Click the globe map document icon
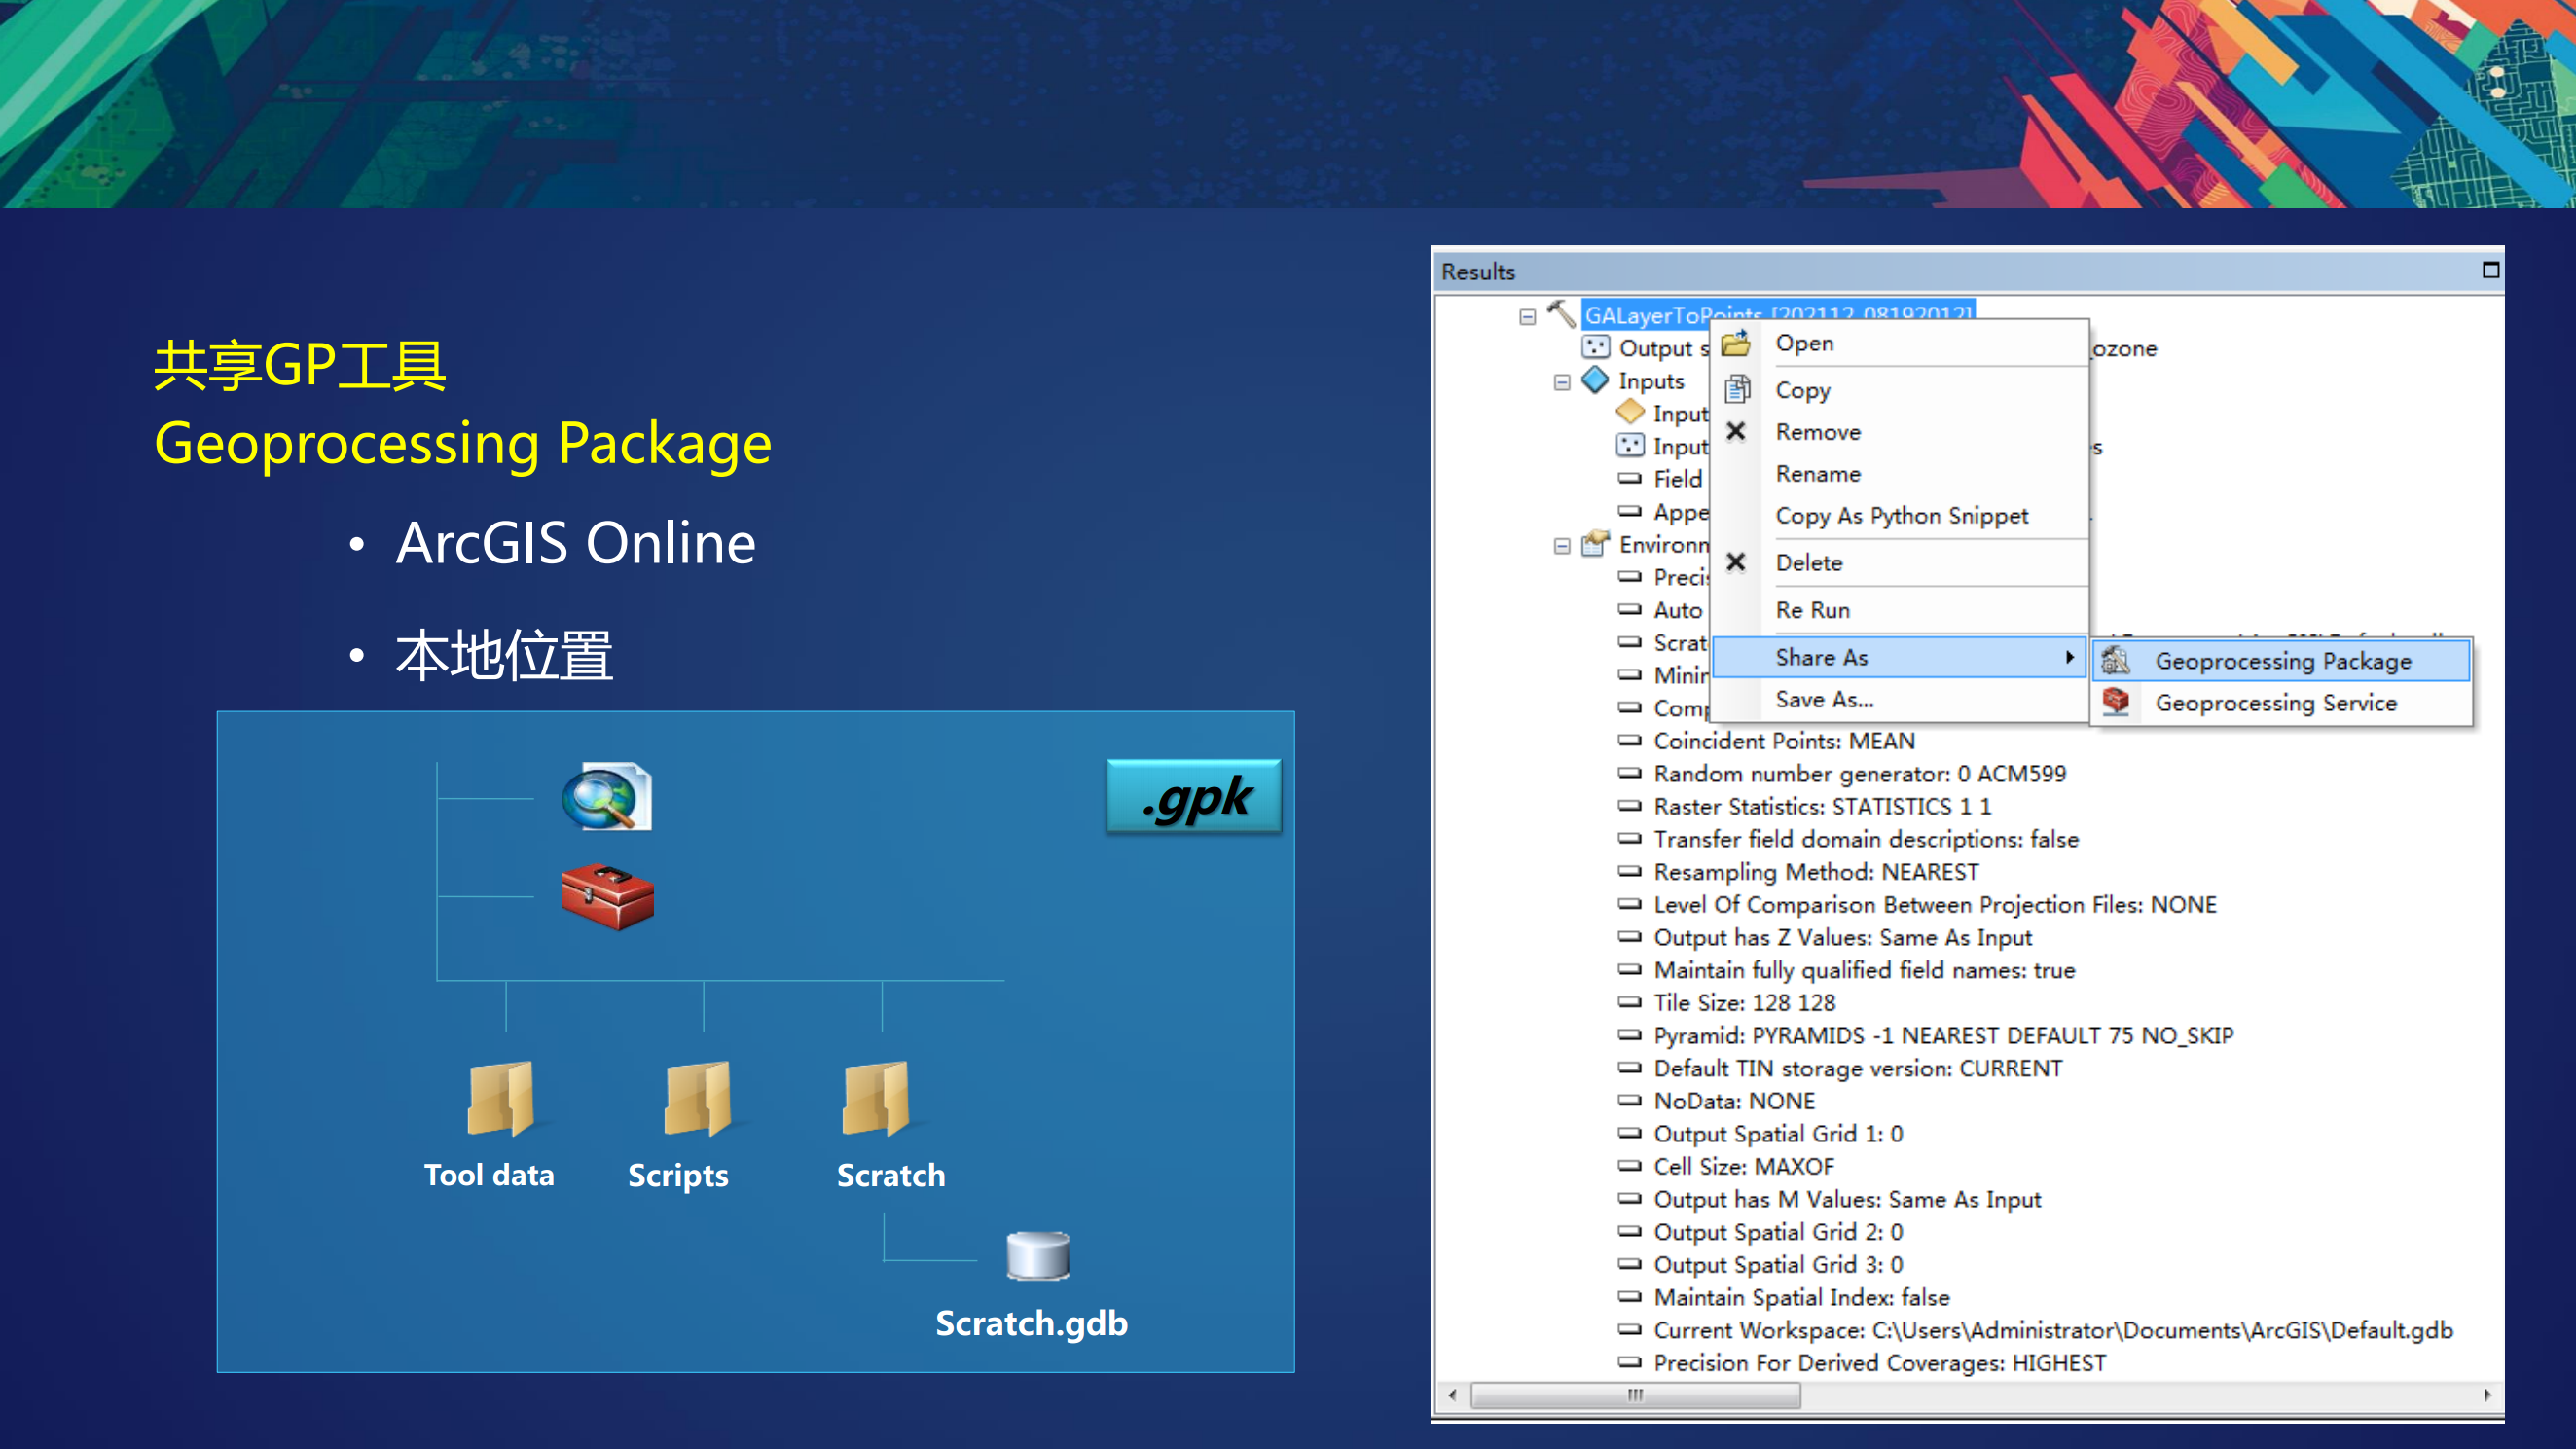 coord(607,797)
